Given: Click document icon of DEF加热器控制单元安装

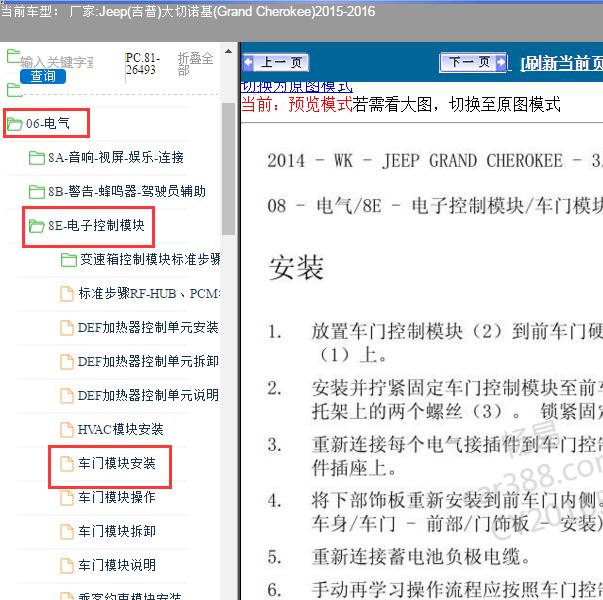Looking at the screenshot, I should click(x=67, y=328).
